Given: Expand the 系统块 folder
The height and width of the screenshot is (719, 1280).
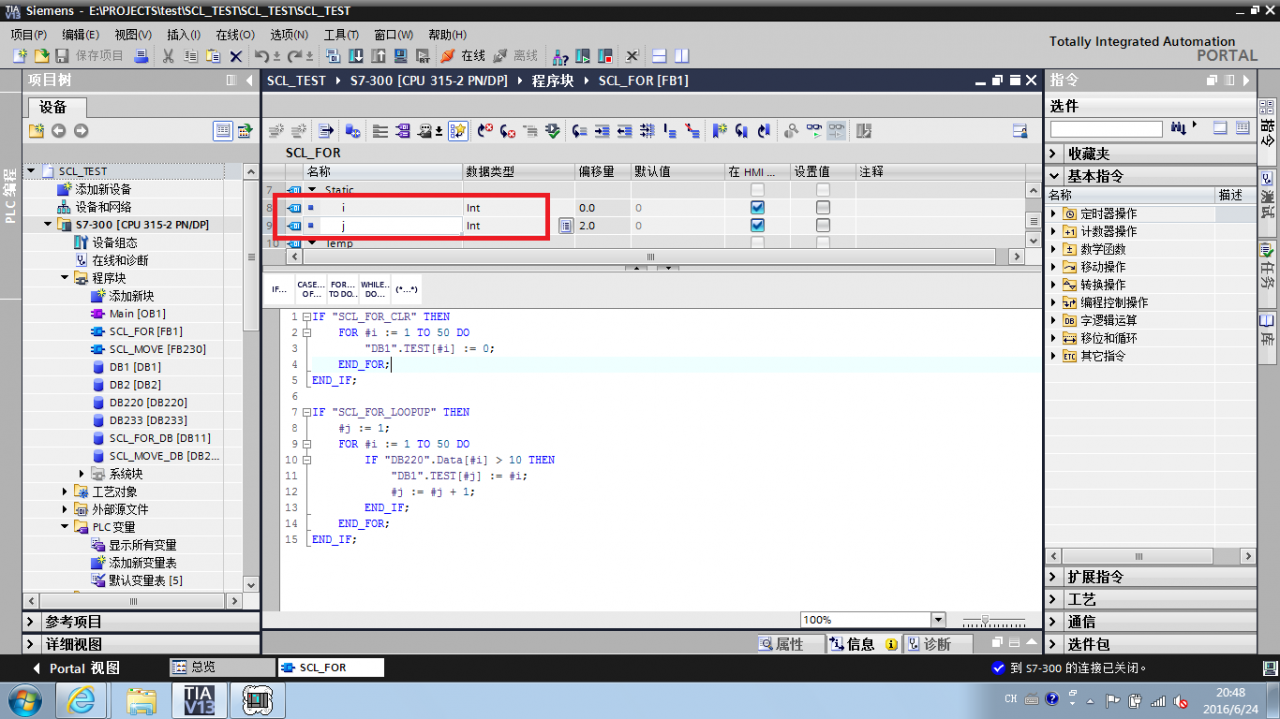Looking at the screenshot, I should [x=82, y=474].
